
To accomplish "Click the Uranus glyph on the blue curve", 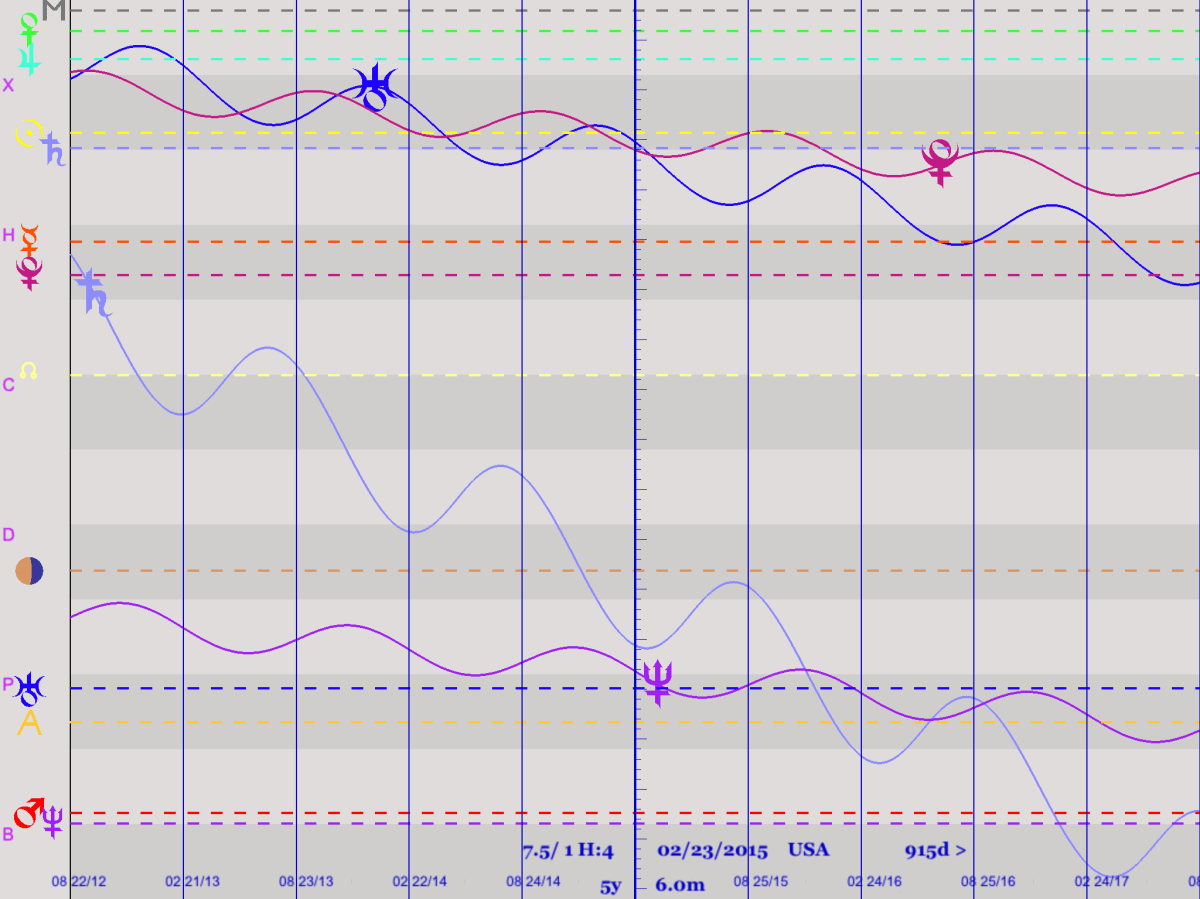I will [378, 87].
